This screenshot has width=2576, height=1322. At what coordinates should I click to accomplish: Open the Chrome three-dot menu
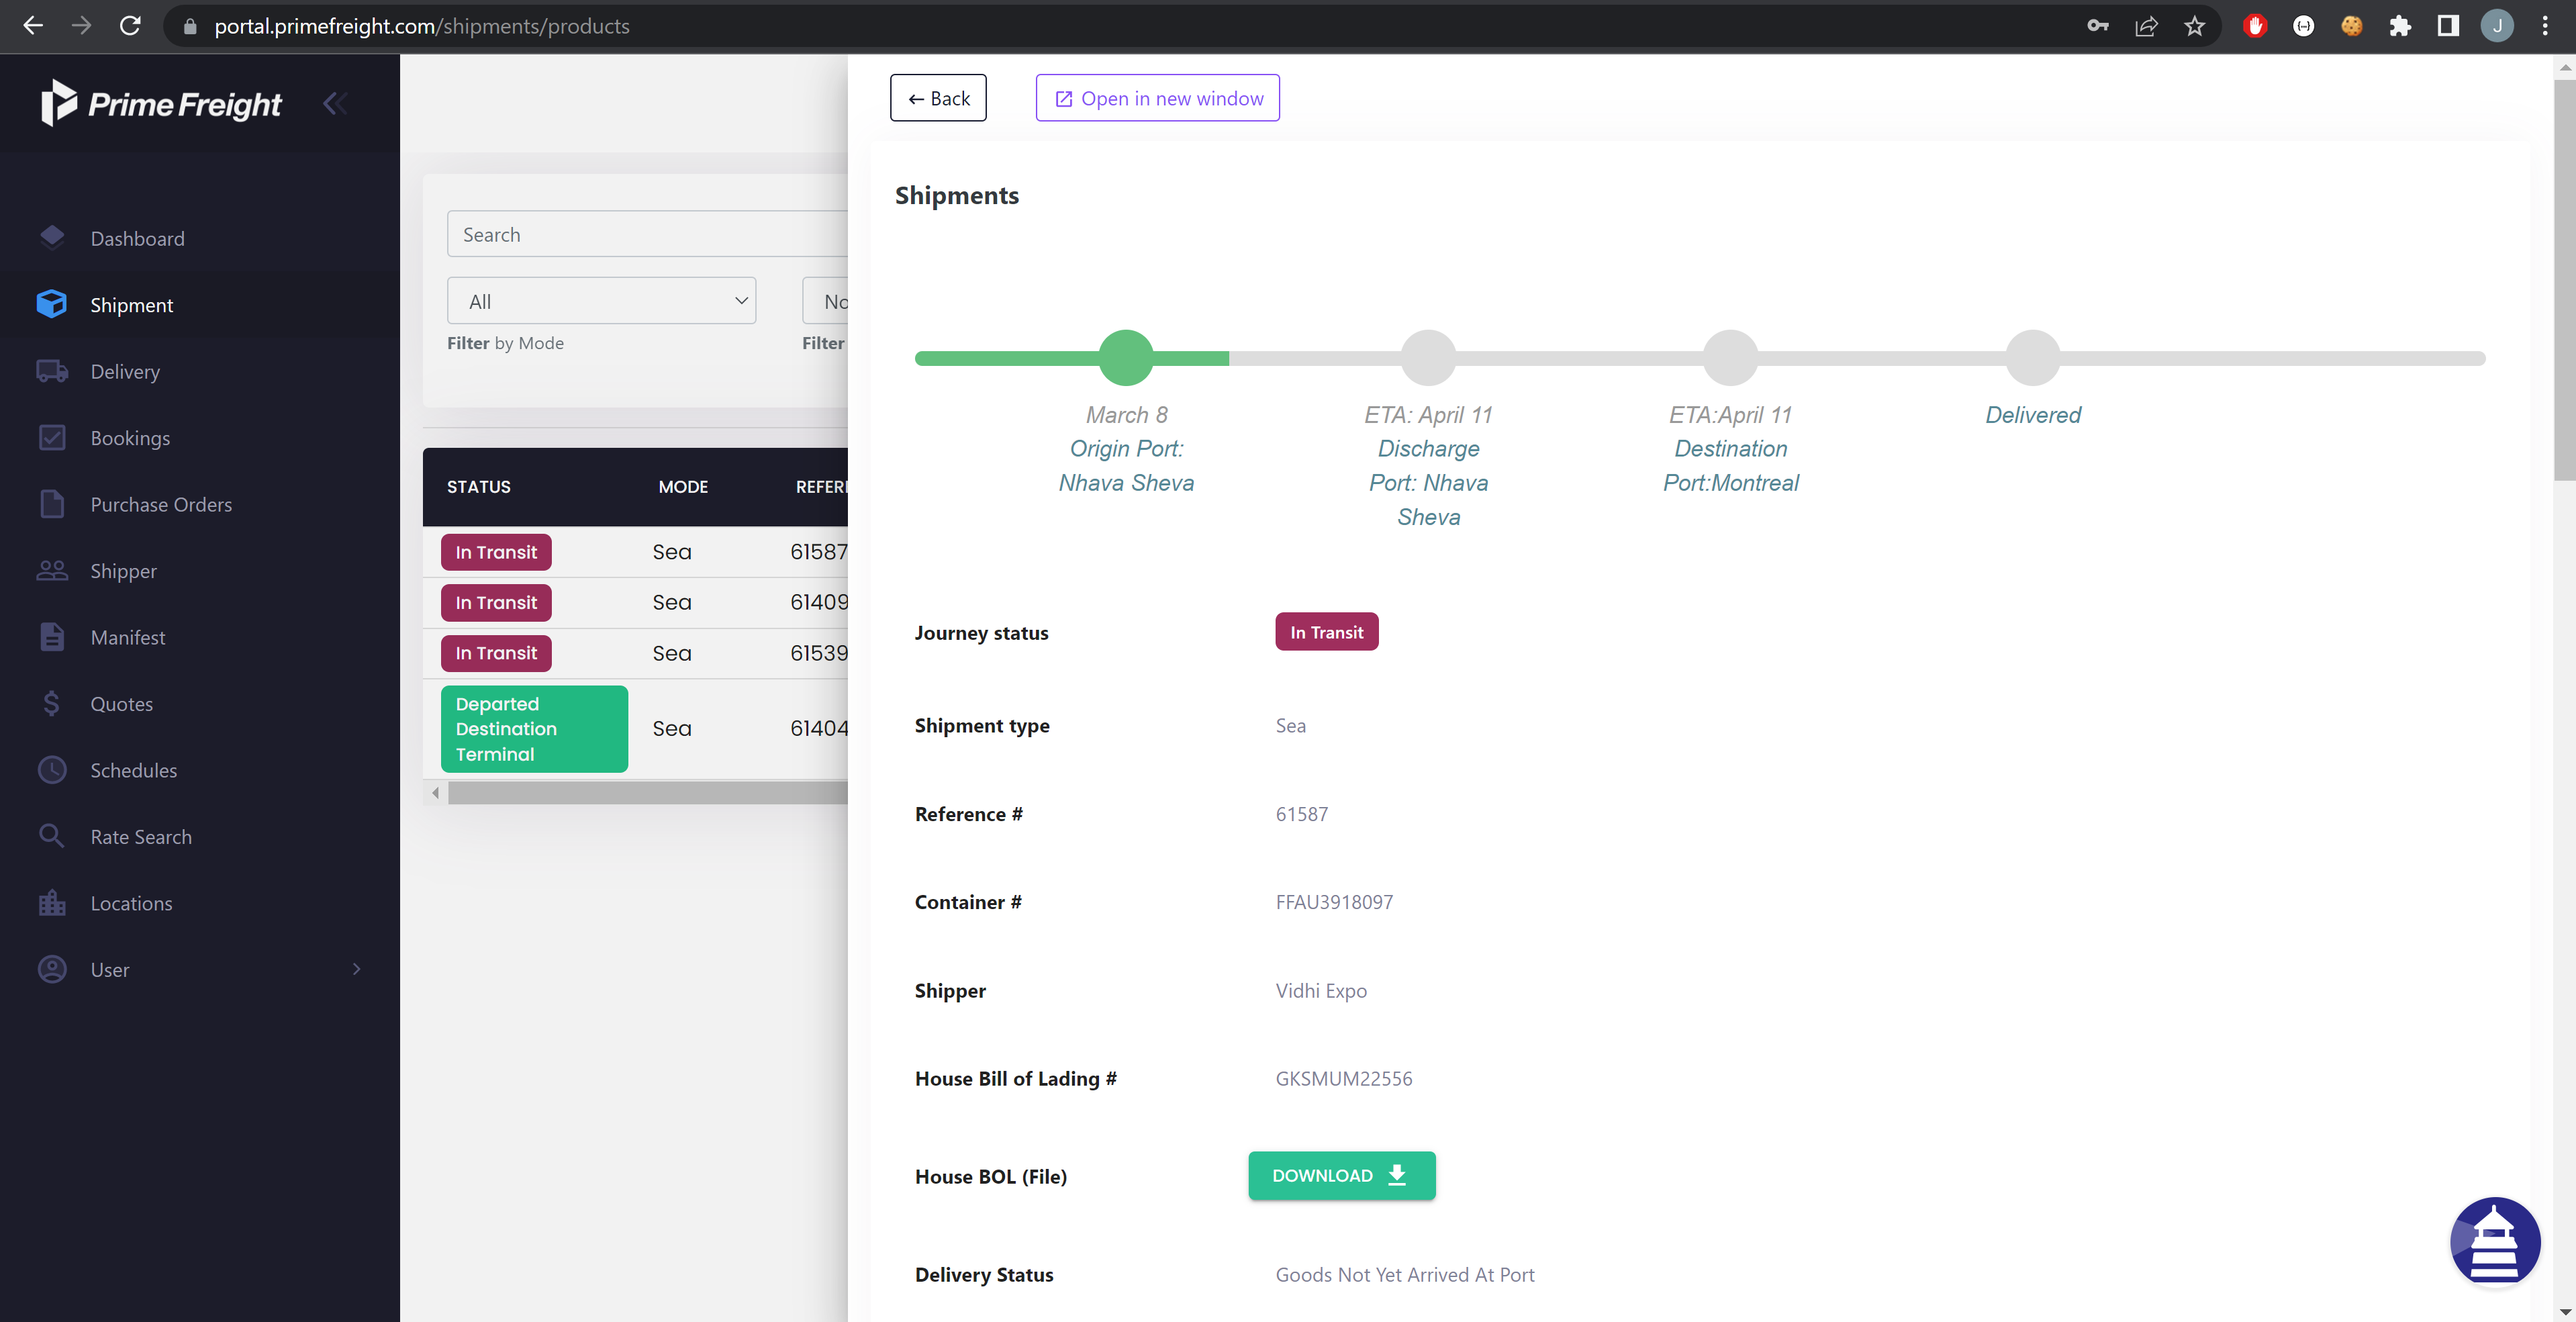click(x=2546, y=26)
